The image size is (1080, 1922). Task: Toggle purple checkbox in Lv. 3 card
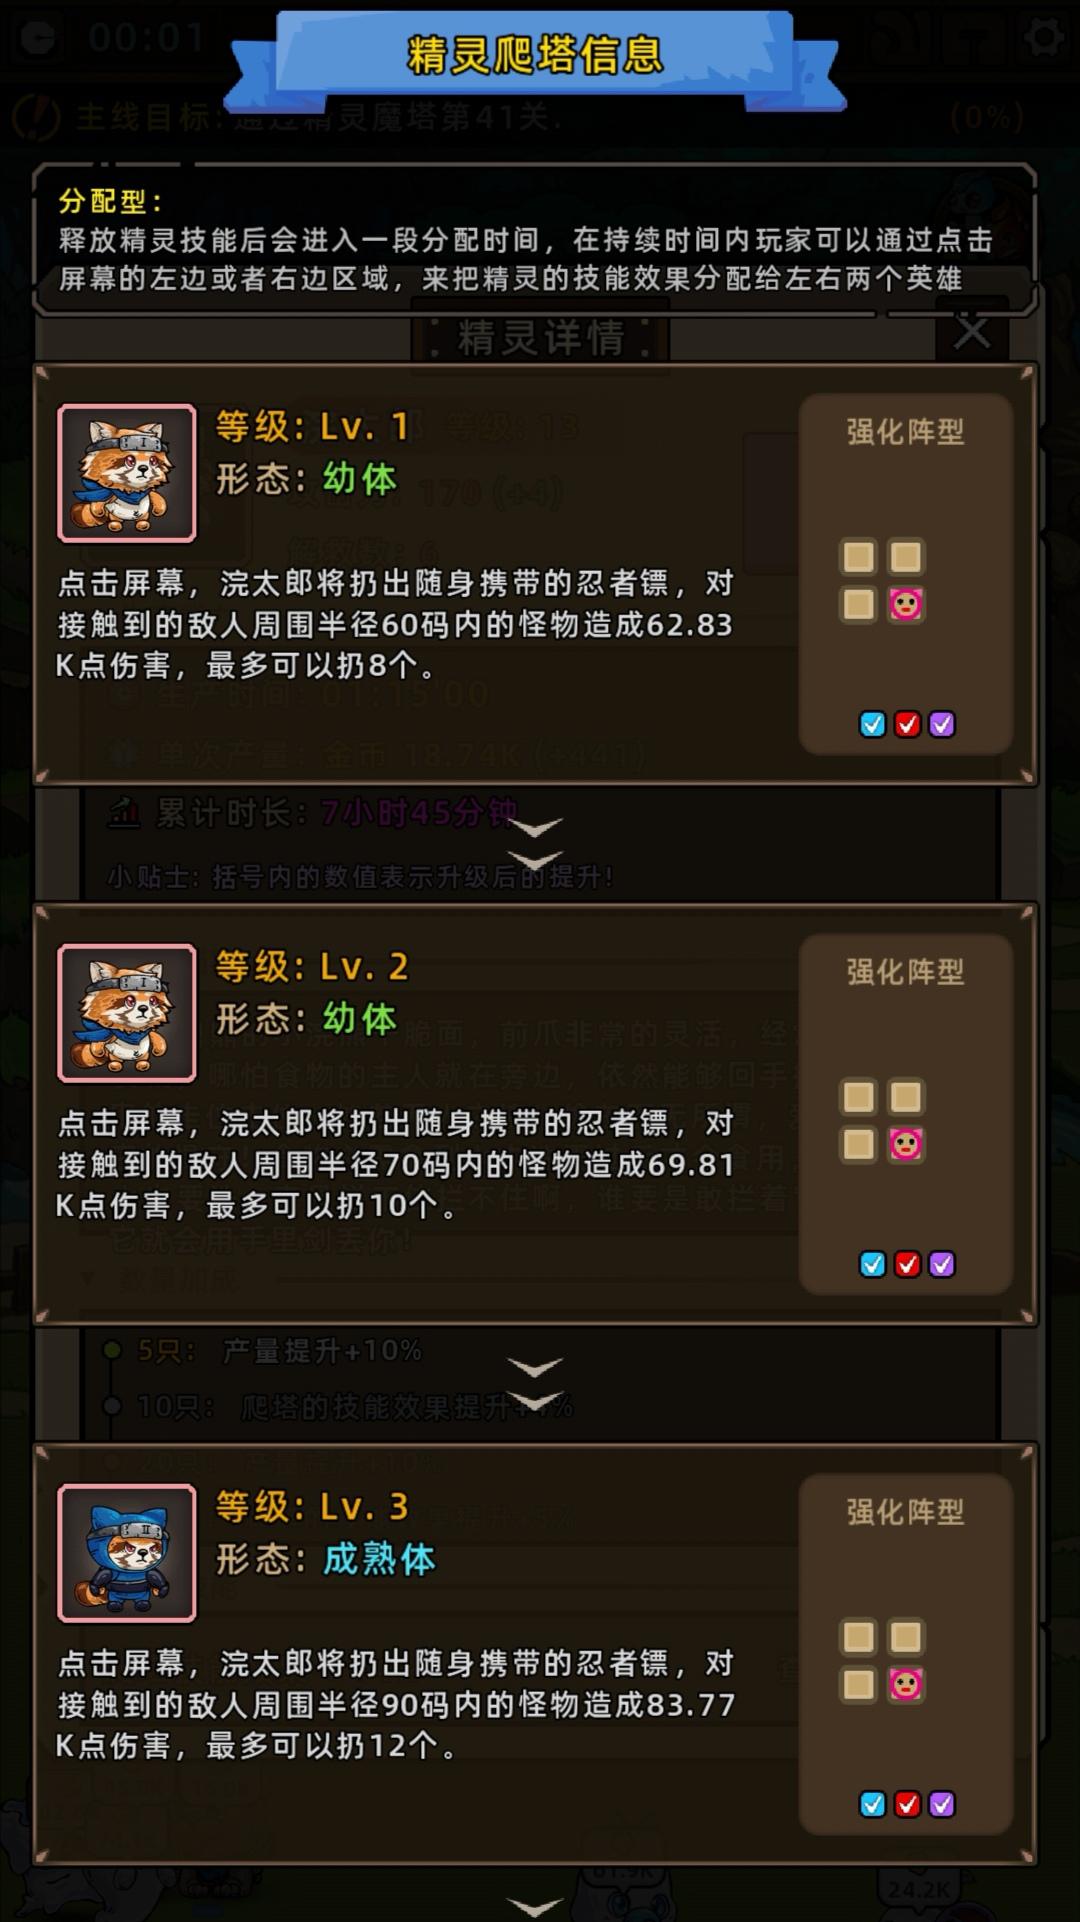coord(942,1804)
